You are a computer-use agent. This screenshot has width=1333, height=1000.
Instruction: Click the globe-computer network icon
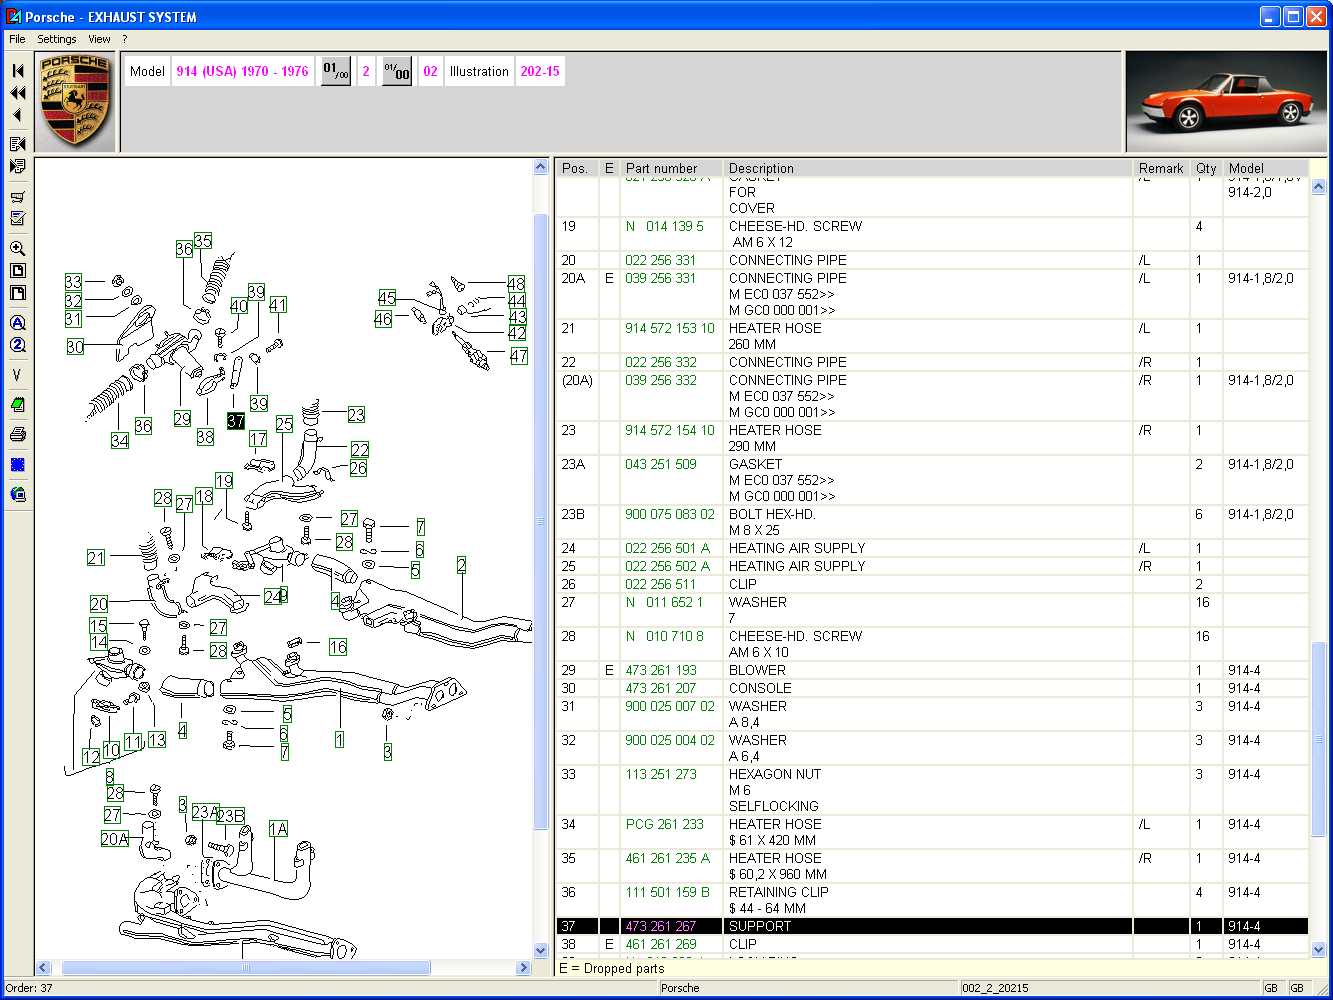coord(17,494)
